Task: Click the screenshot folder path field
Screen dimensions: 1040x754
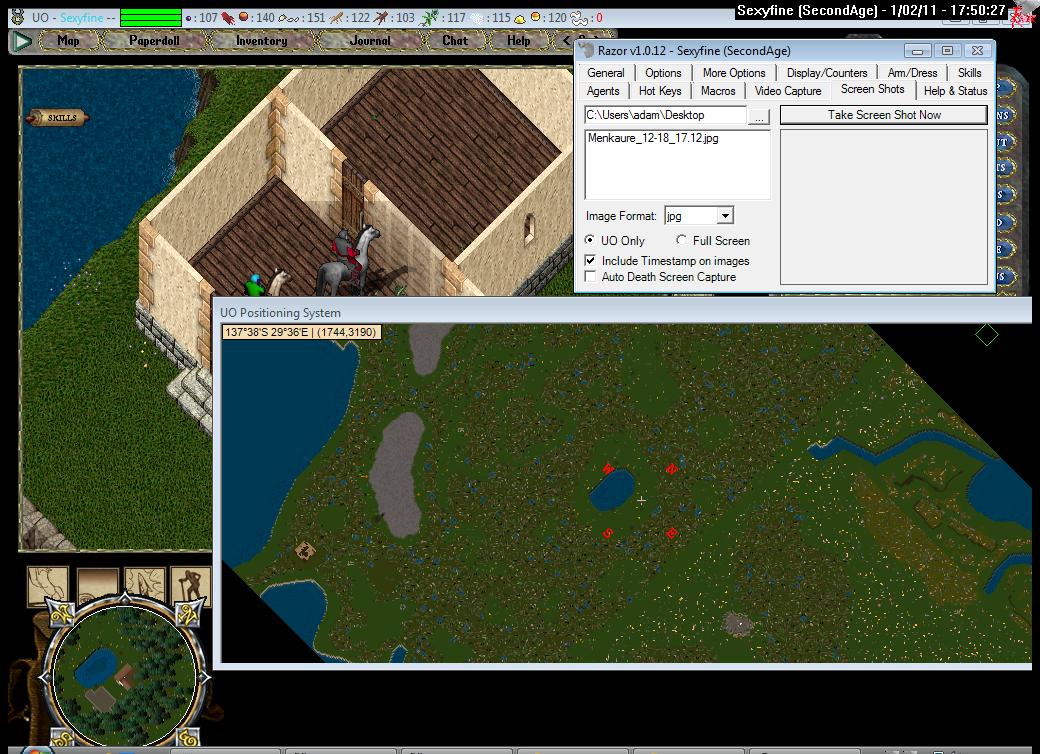Action: [664, 116]
